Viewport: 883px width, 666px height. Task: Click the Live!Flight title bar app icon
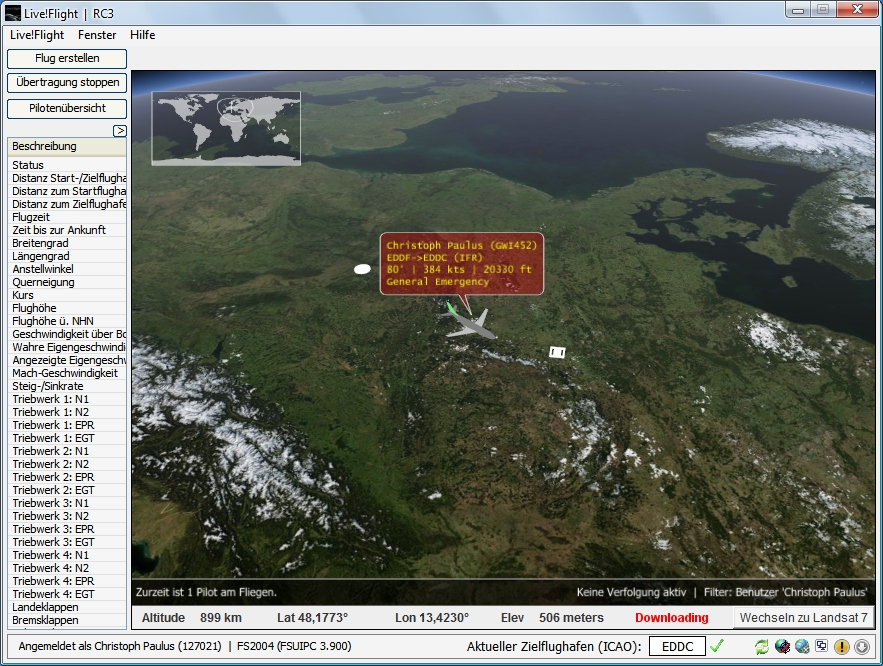(12, 12)
